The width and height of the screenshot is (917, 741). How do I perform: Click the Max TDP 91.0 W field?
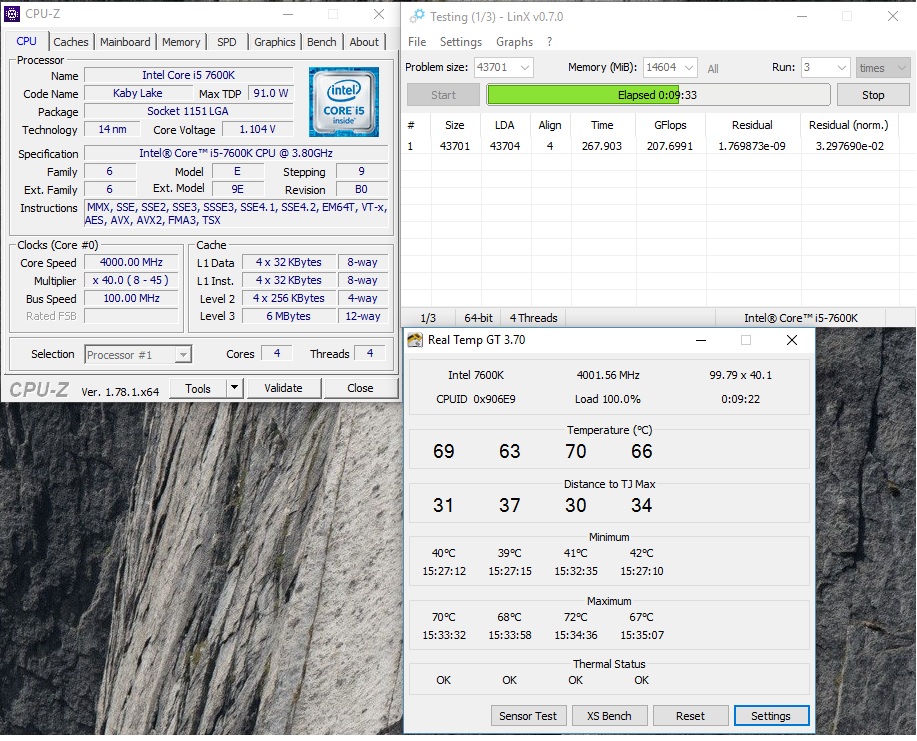tap(271, 93)
